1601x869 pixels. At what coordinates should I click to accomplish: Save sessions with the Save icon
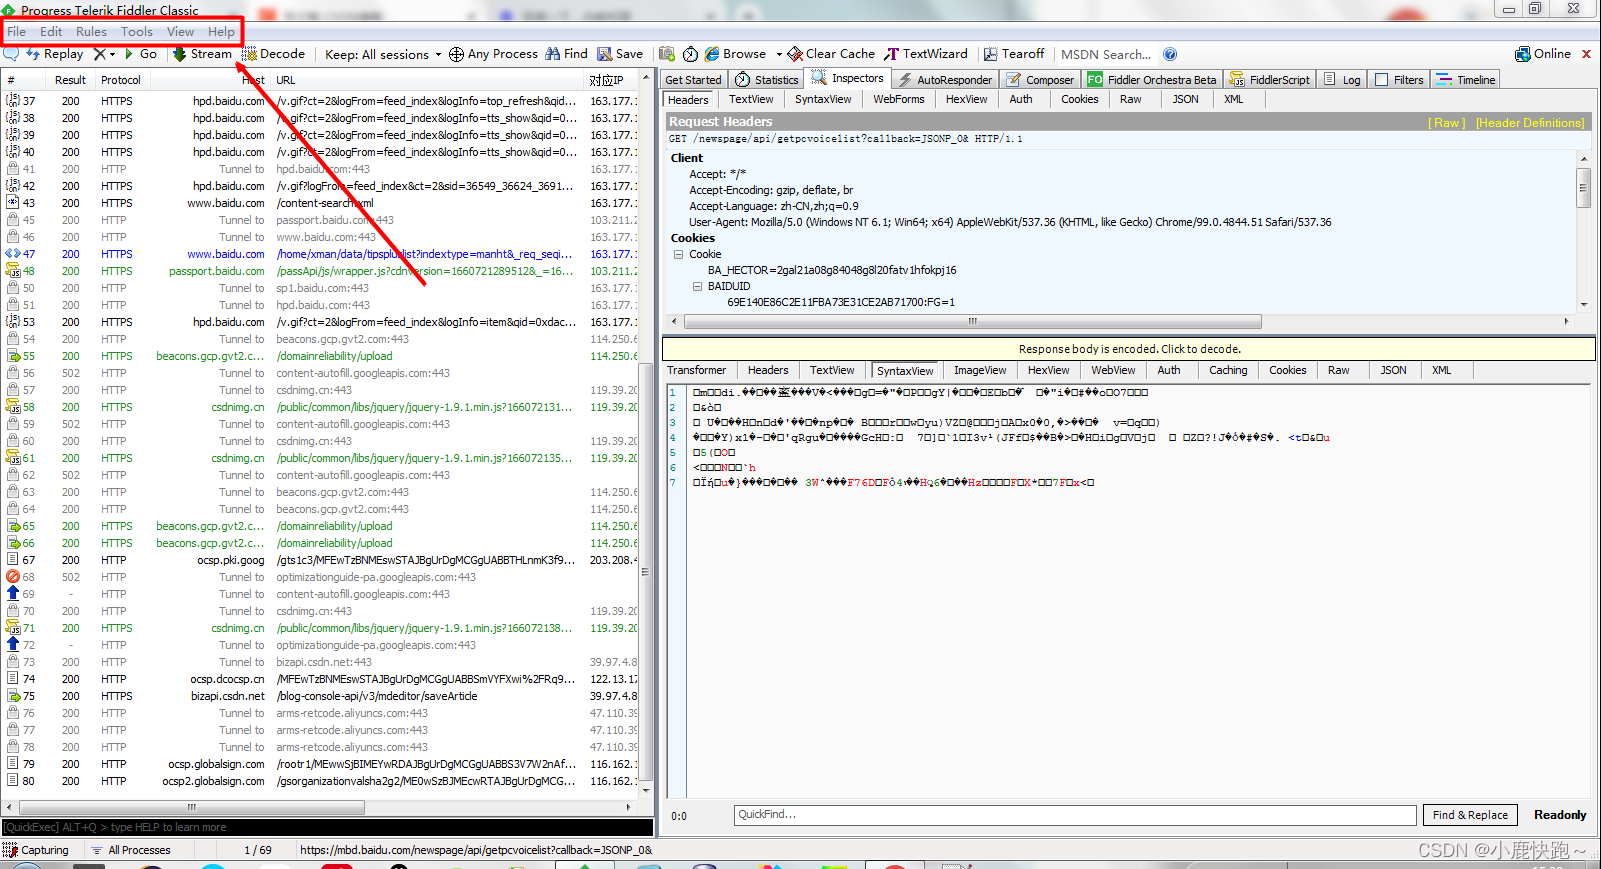click(620, 54)
